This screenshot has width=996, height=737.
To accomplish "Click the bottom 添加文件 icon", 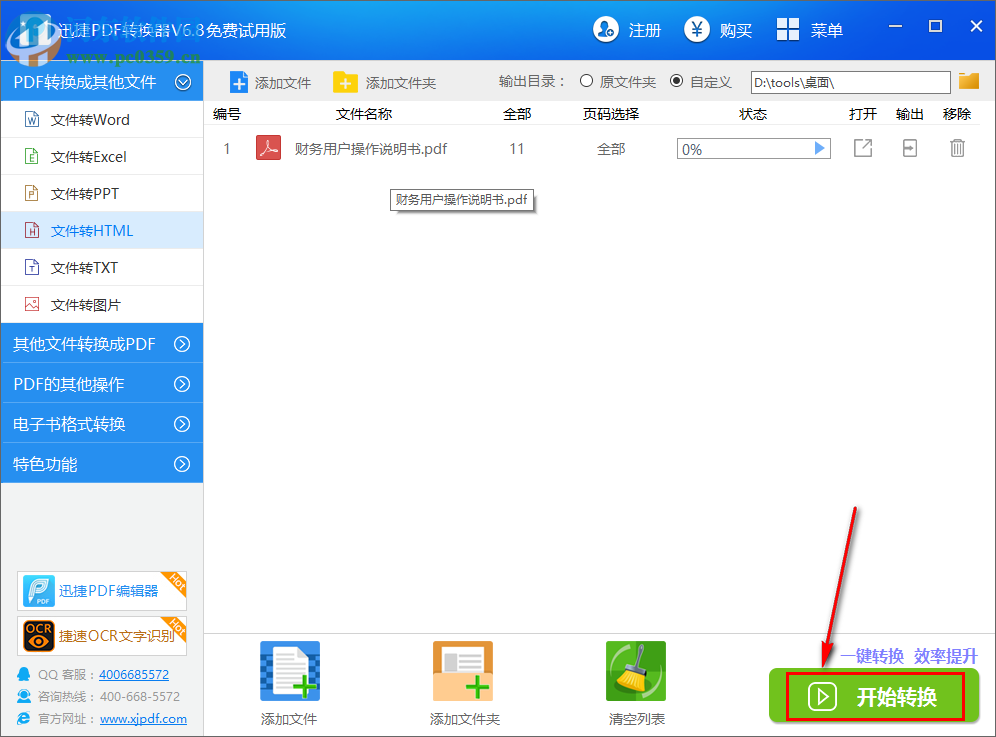I will click(x=289, y=670).
